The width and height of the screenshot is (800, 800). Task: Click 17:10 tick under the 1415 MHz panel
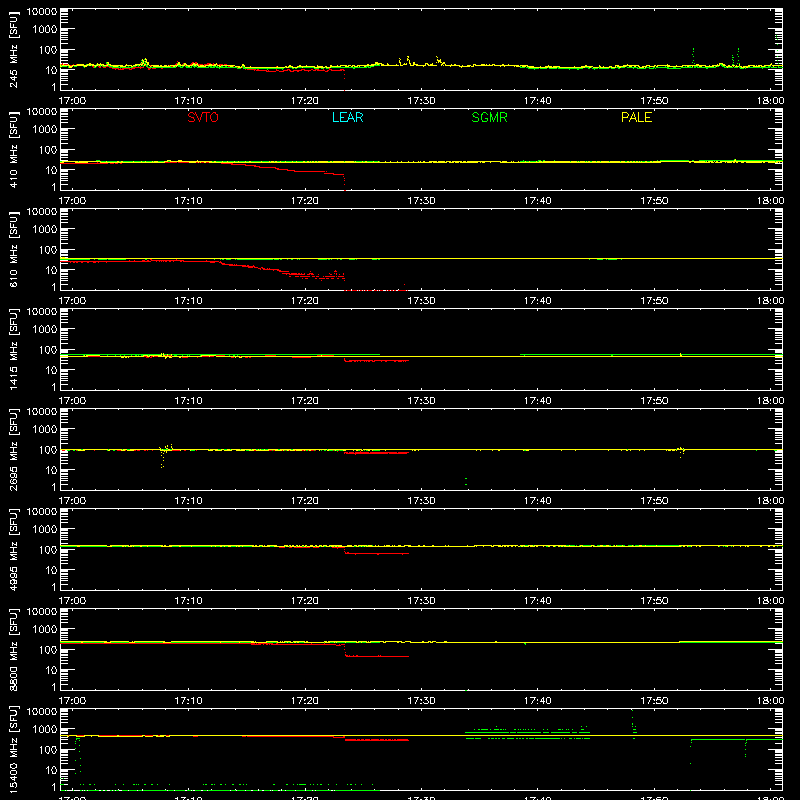coord(188,401)
